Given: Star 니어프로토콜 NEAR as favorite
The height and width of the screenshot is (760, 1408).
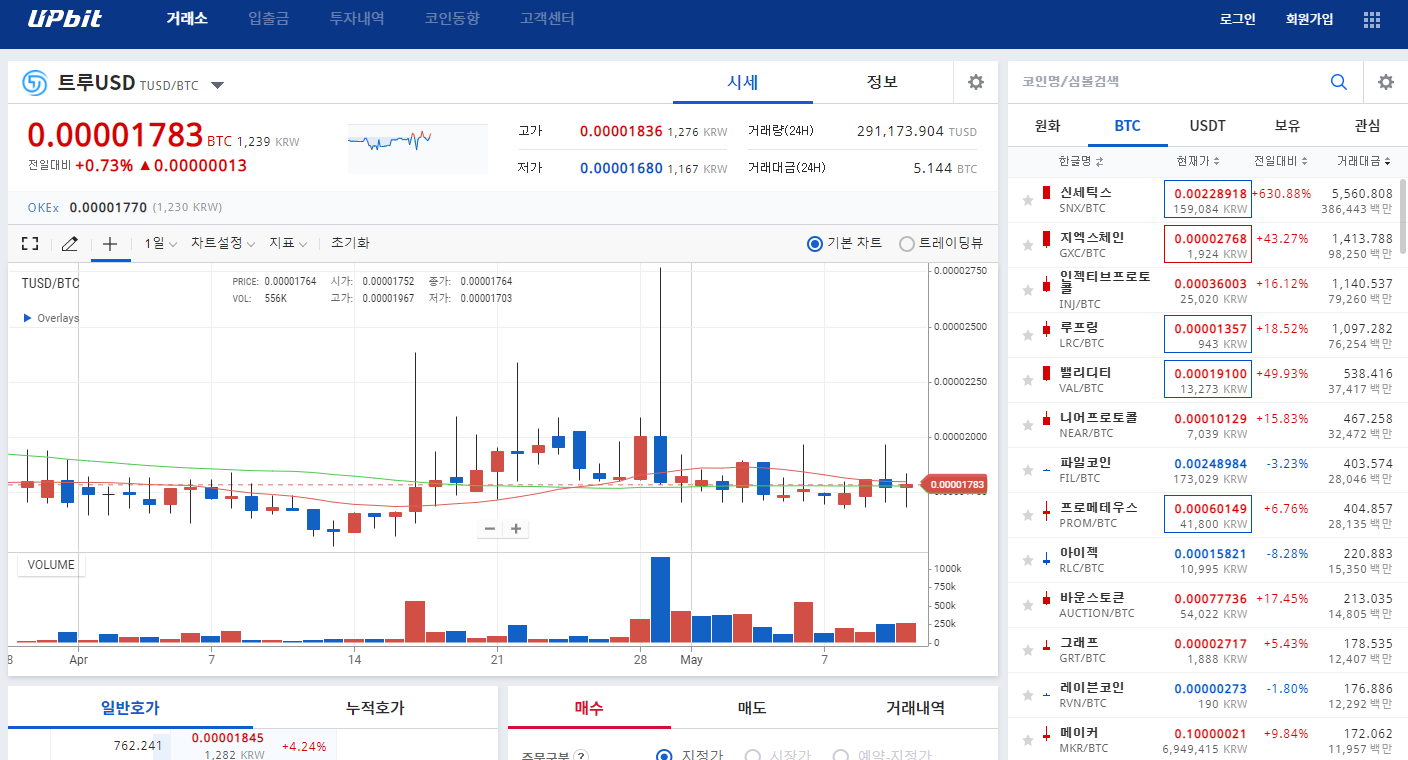Looking at the screenshot, I should click(x=1027, y=425).
